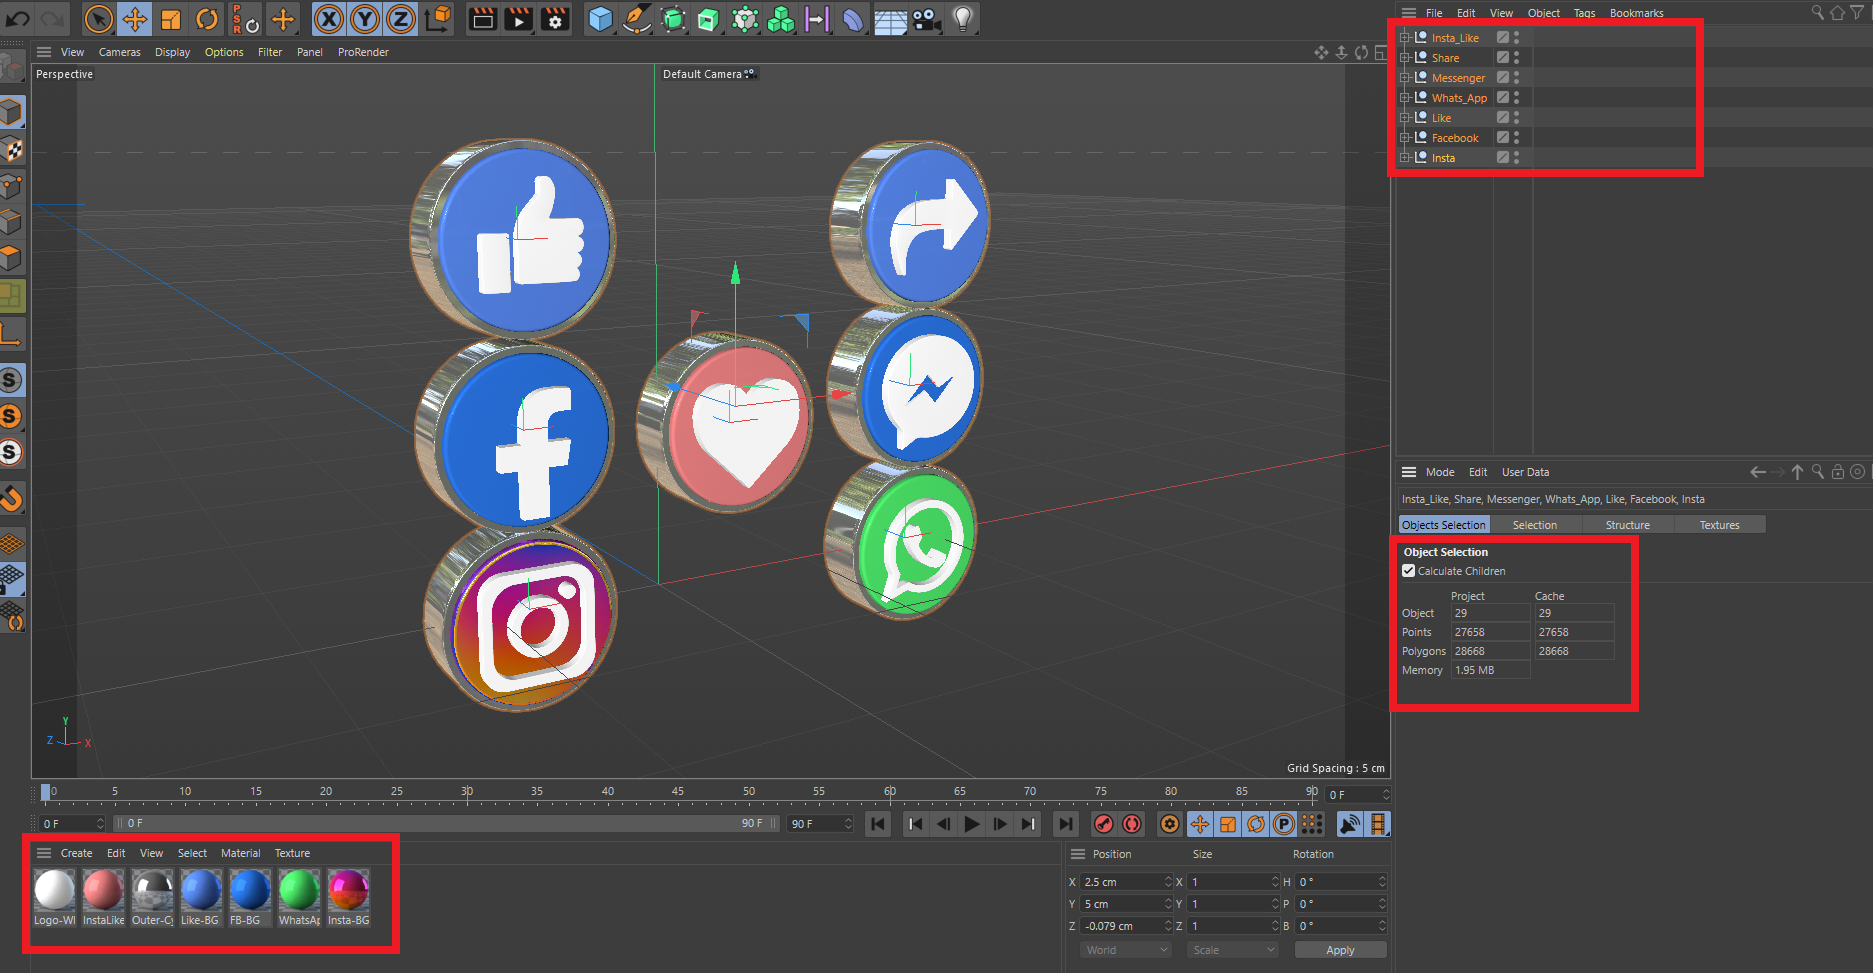This screenshot has width=1873, height=973.
Task: Open the Edit Render Settings icon
Action: 555,19
